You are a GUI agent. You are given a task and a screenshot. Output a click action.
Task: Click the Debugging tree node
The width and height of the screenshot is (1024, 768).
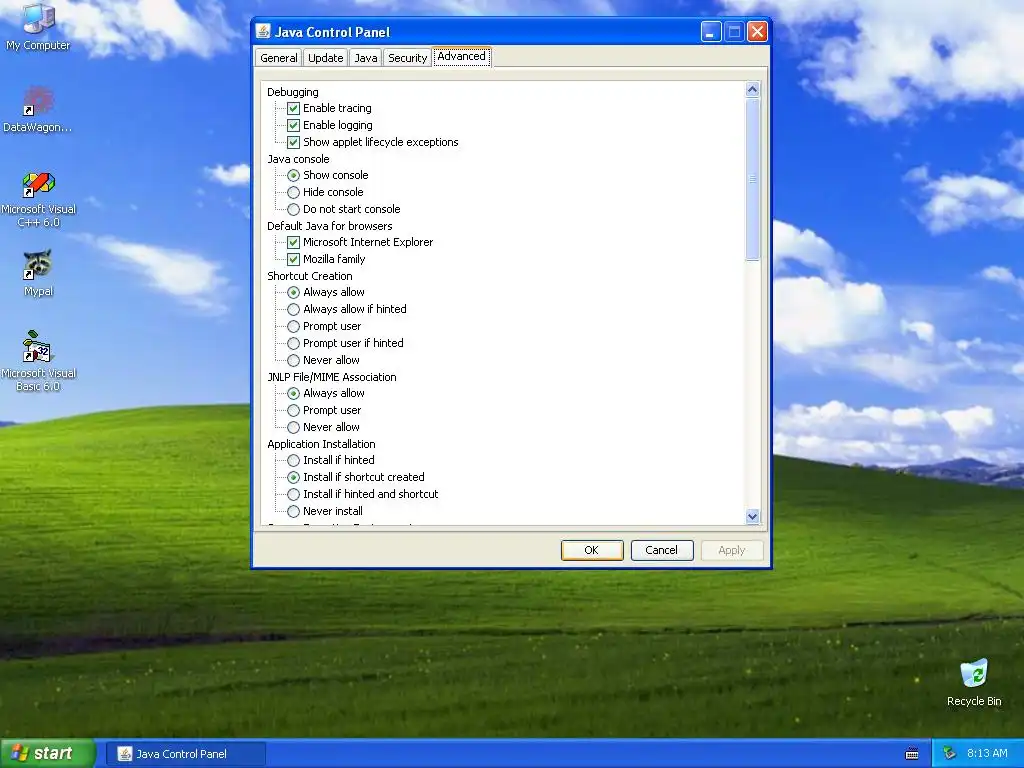tap(293, 92)
